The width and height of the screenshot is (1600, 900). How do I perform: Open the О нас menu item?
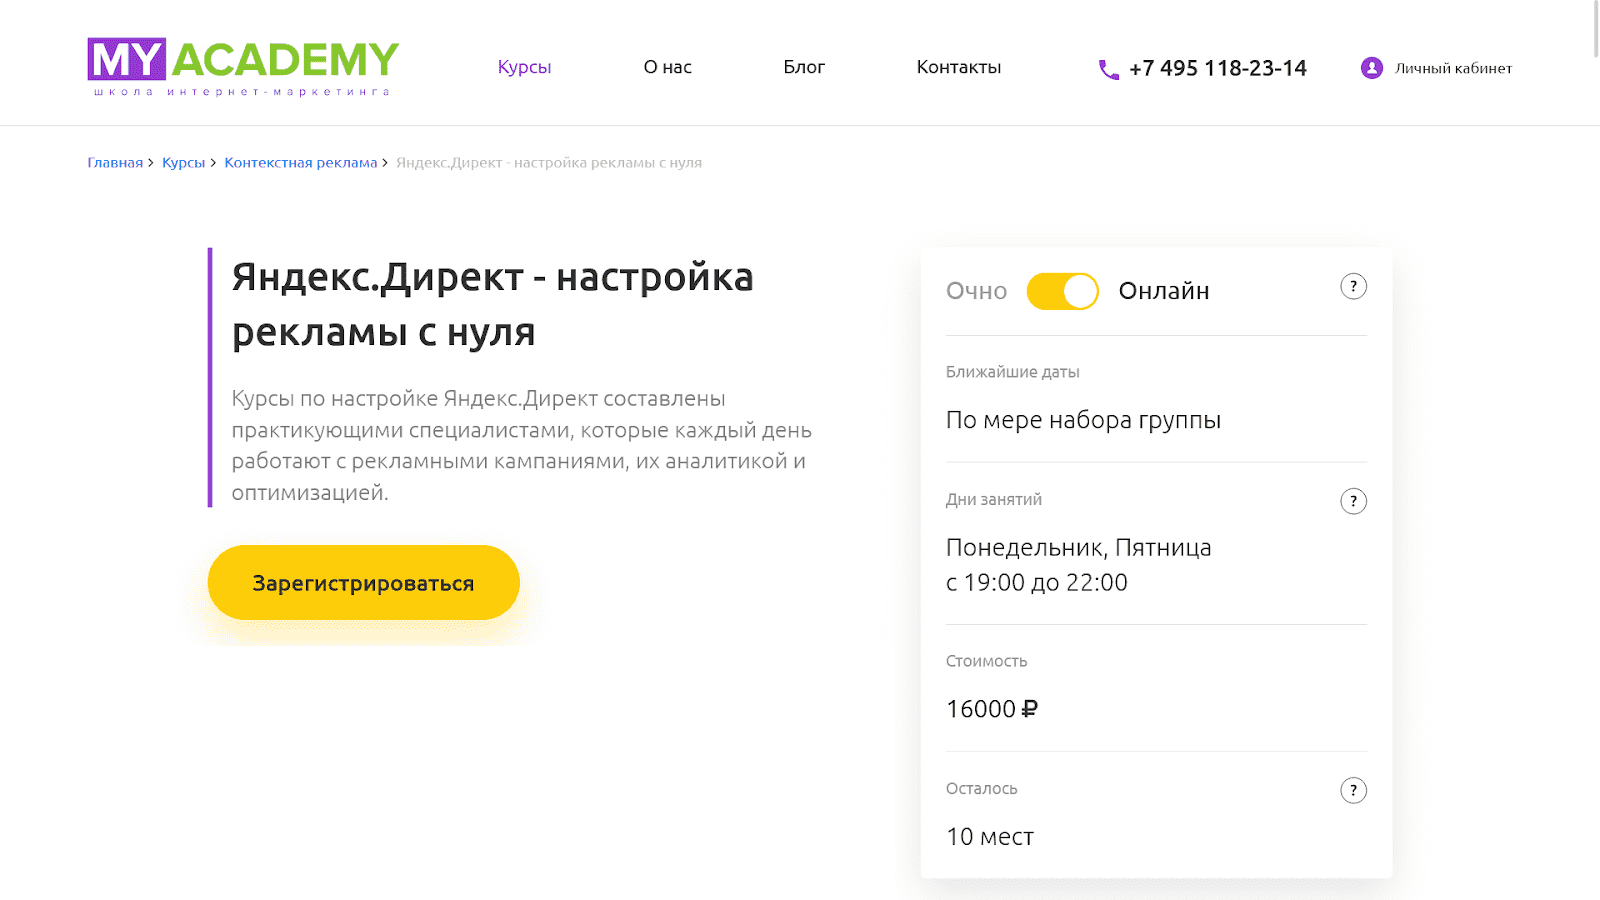coord(667,67)
